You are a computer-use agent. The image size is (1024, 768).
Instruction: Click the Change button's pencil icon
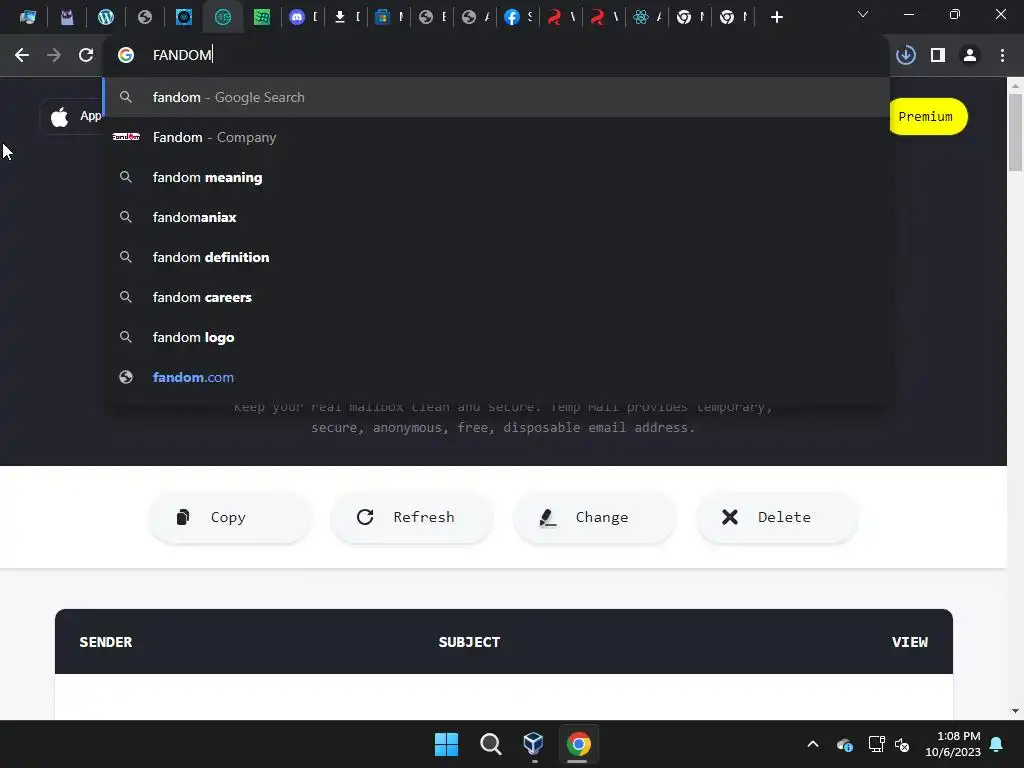coord(548,518)
